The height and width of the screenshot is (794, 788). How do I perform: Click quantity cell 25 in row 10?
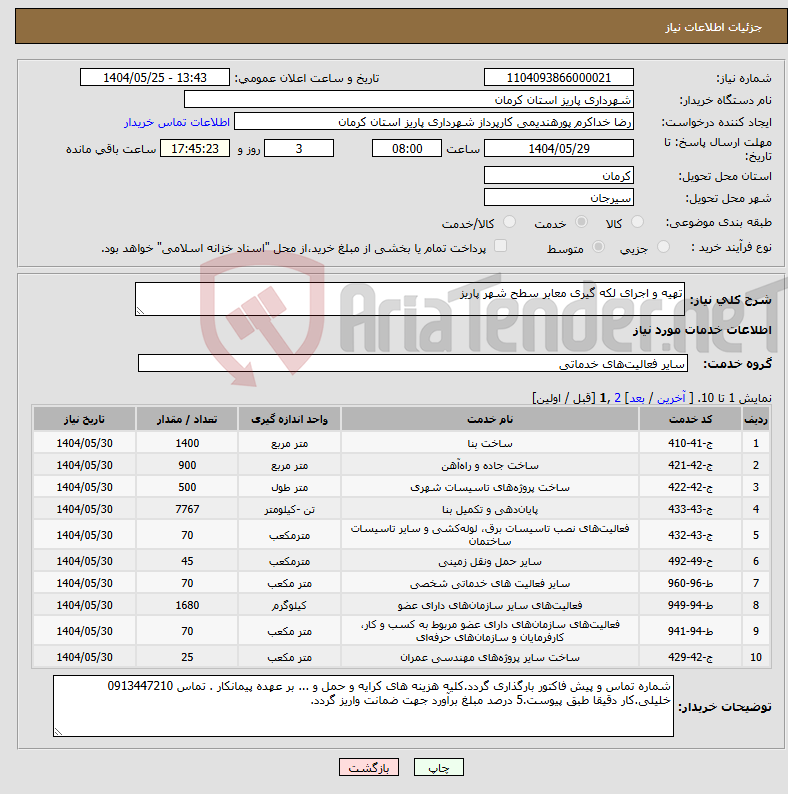coord(187,657)
